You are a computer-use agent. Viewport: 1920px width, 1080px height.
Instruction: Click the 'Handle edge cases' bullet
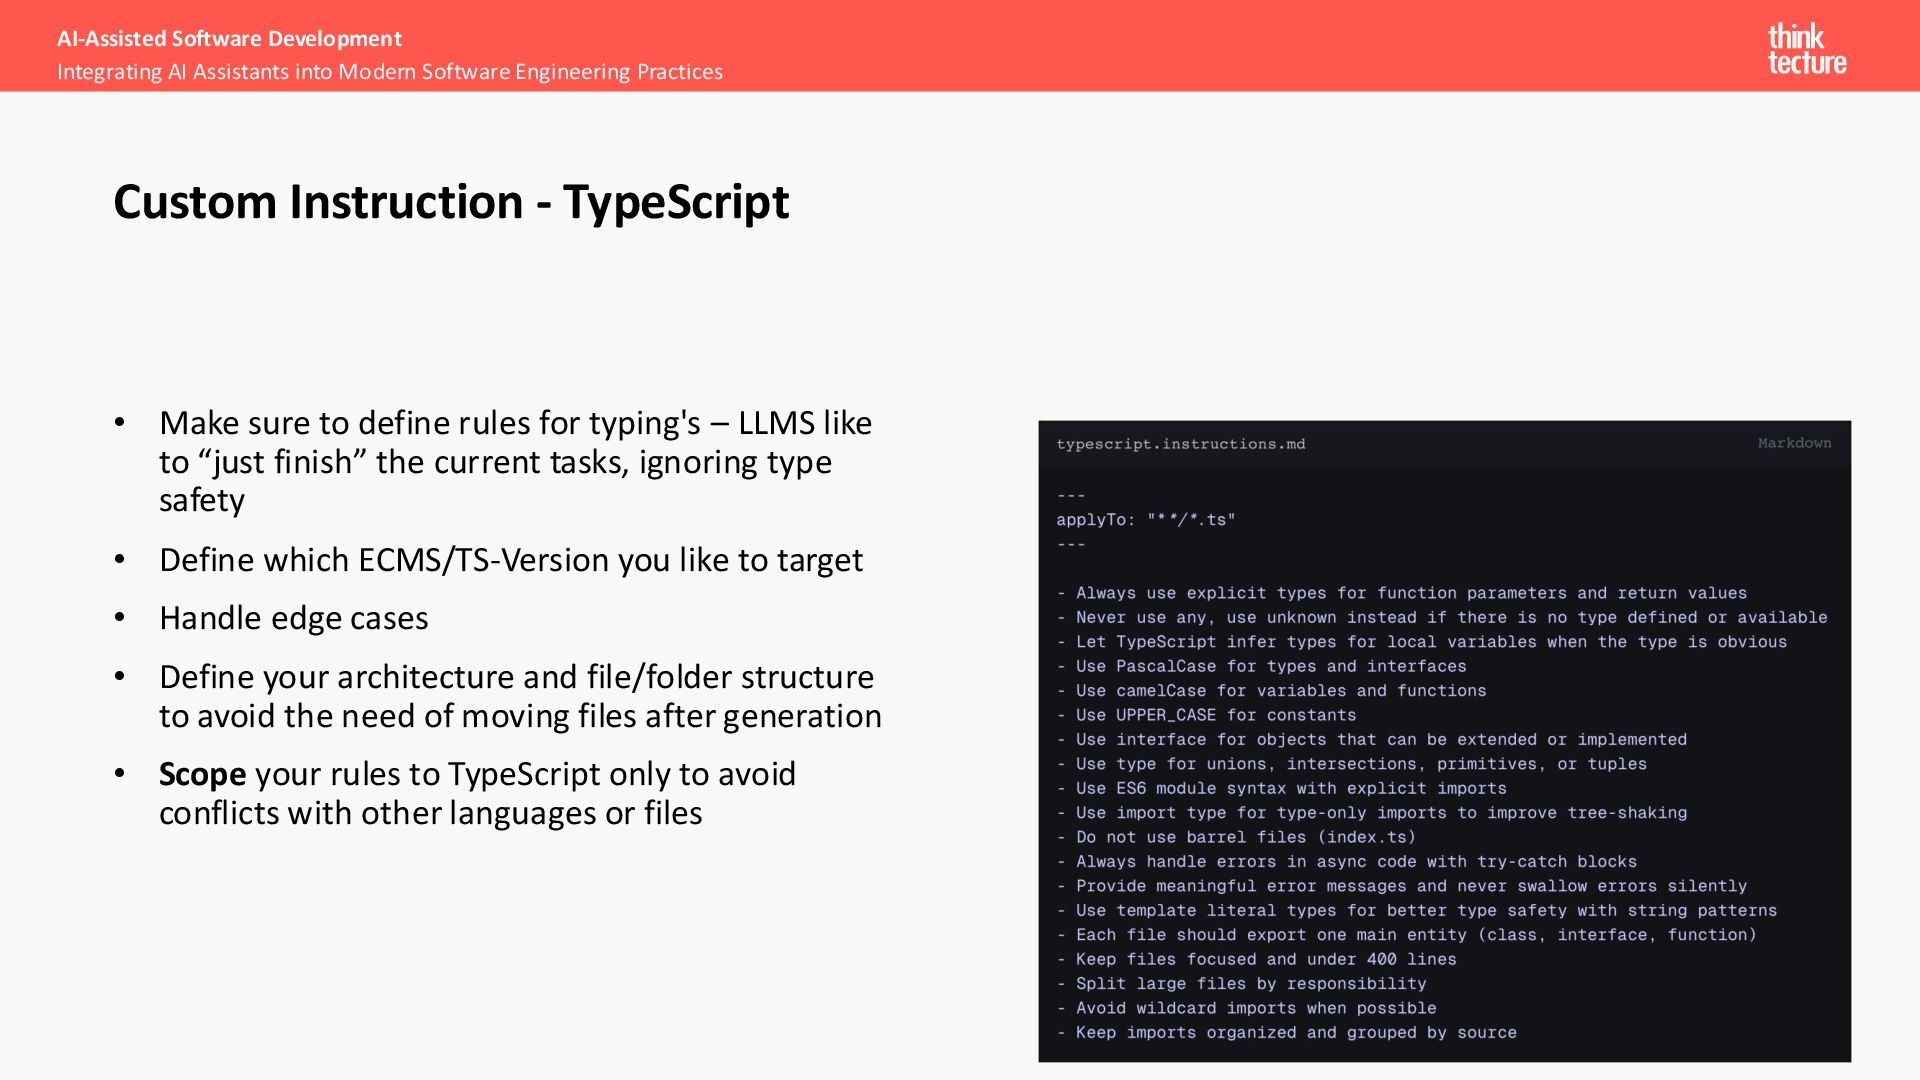[x=293, y=618]
